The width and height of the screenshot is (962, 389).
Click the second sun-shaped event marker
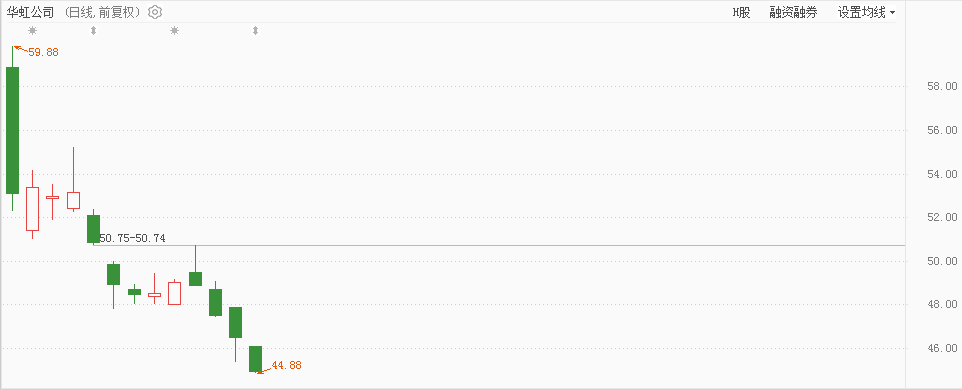tap(174, 31)
